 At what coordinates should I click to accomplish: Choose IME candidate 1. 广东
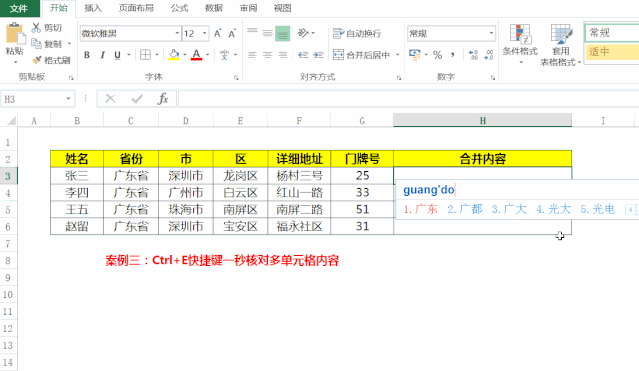(421, 209)
